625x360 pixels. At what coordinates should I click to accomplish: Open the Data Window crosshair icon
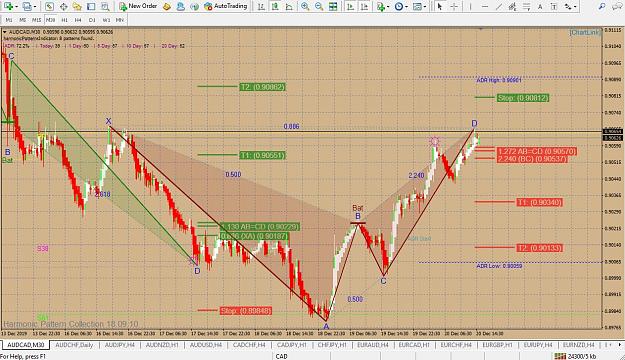(63, 6)
